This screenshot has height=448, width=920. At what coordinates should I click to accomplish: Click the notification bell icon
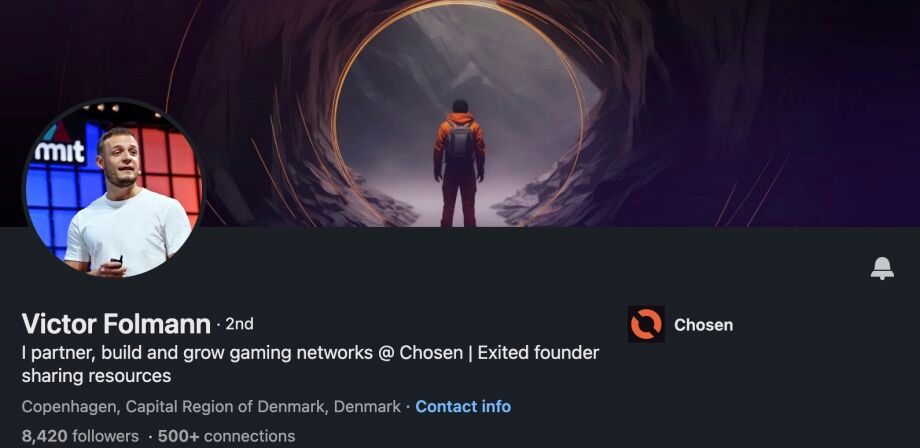pyautogui.click(x=882, y=268)
